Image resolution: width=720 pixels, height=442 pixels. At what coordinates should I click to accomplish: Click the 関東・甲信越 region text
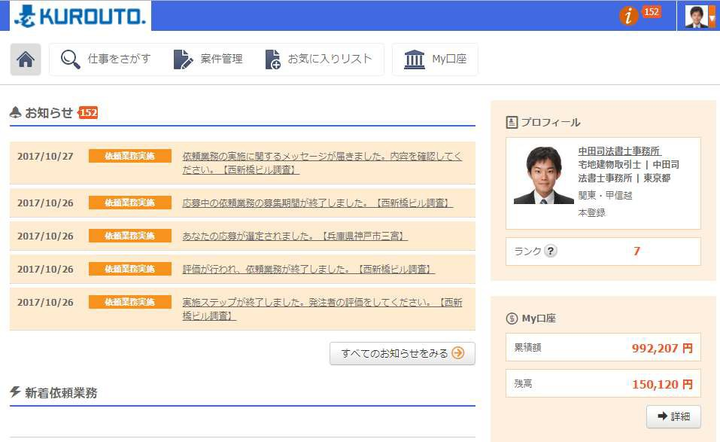[605, 196]
